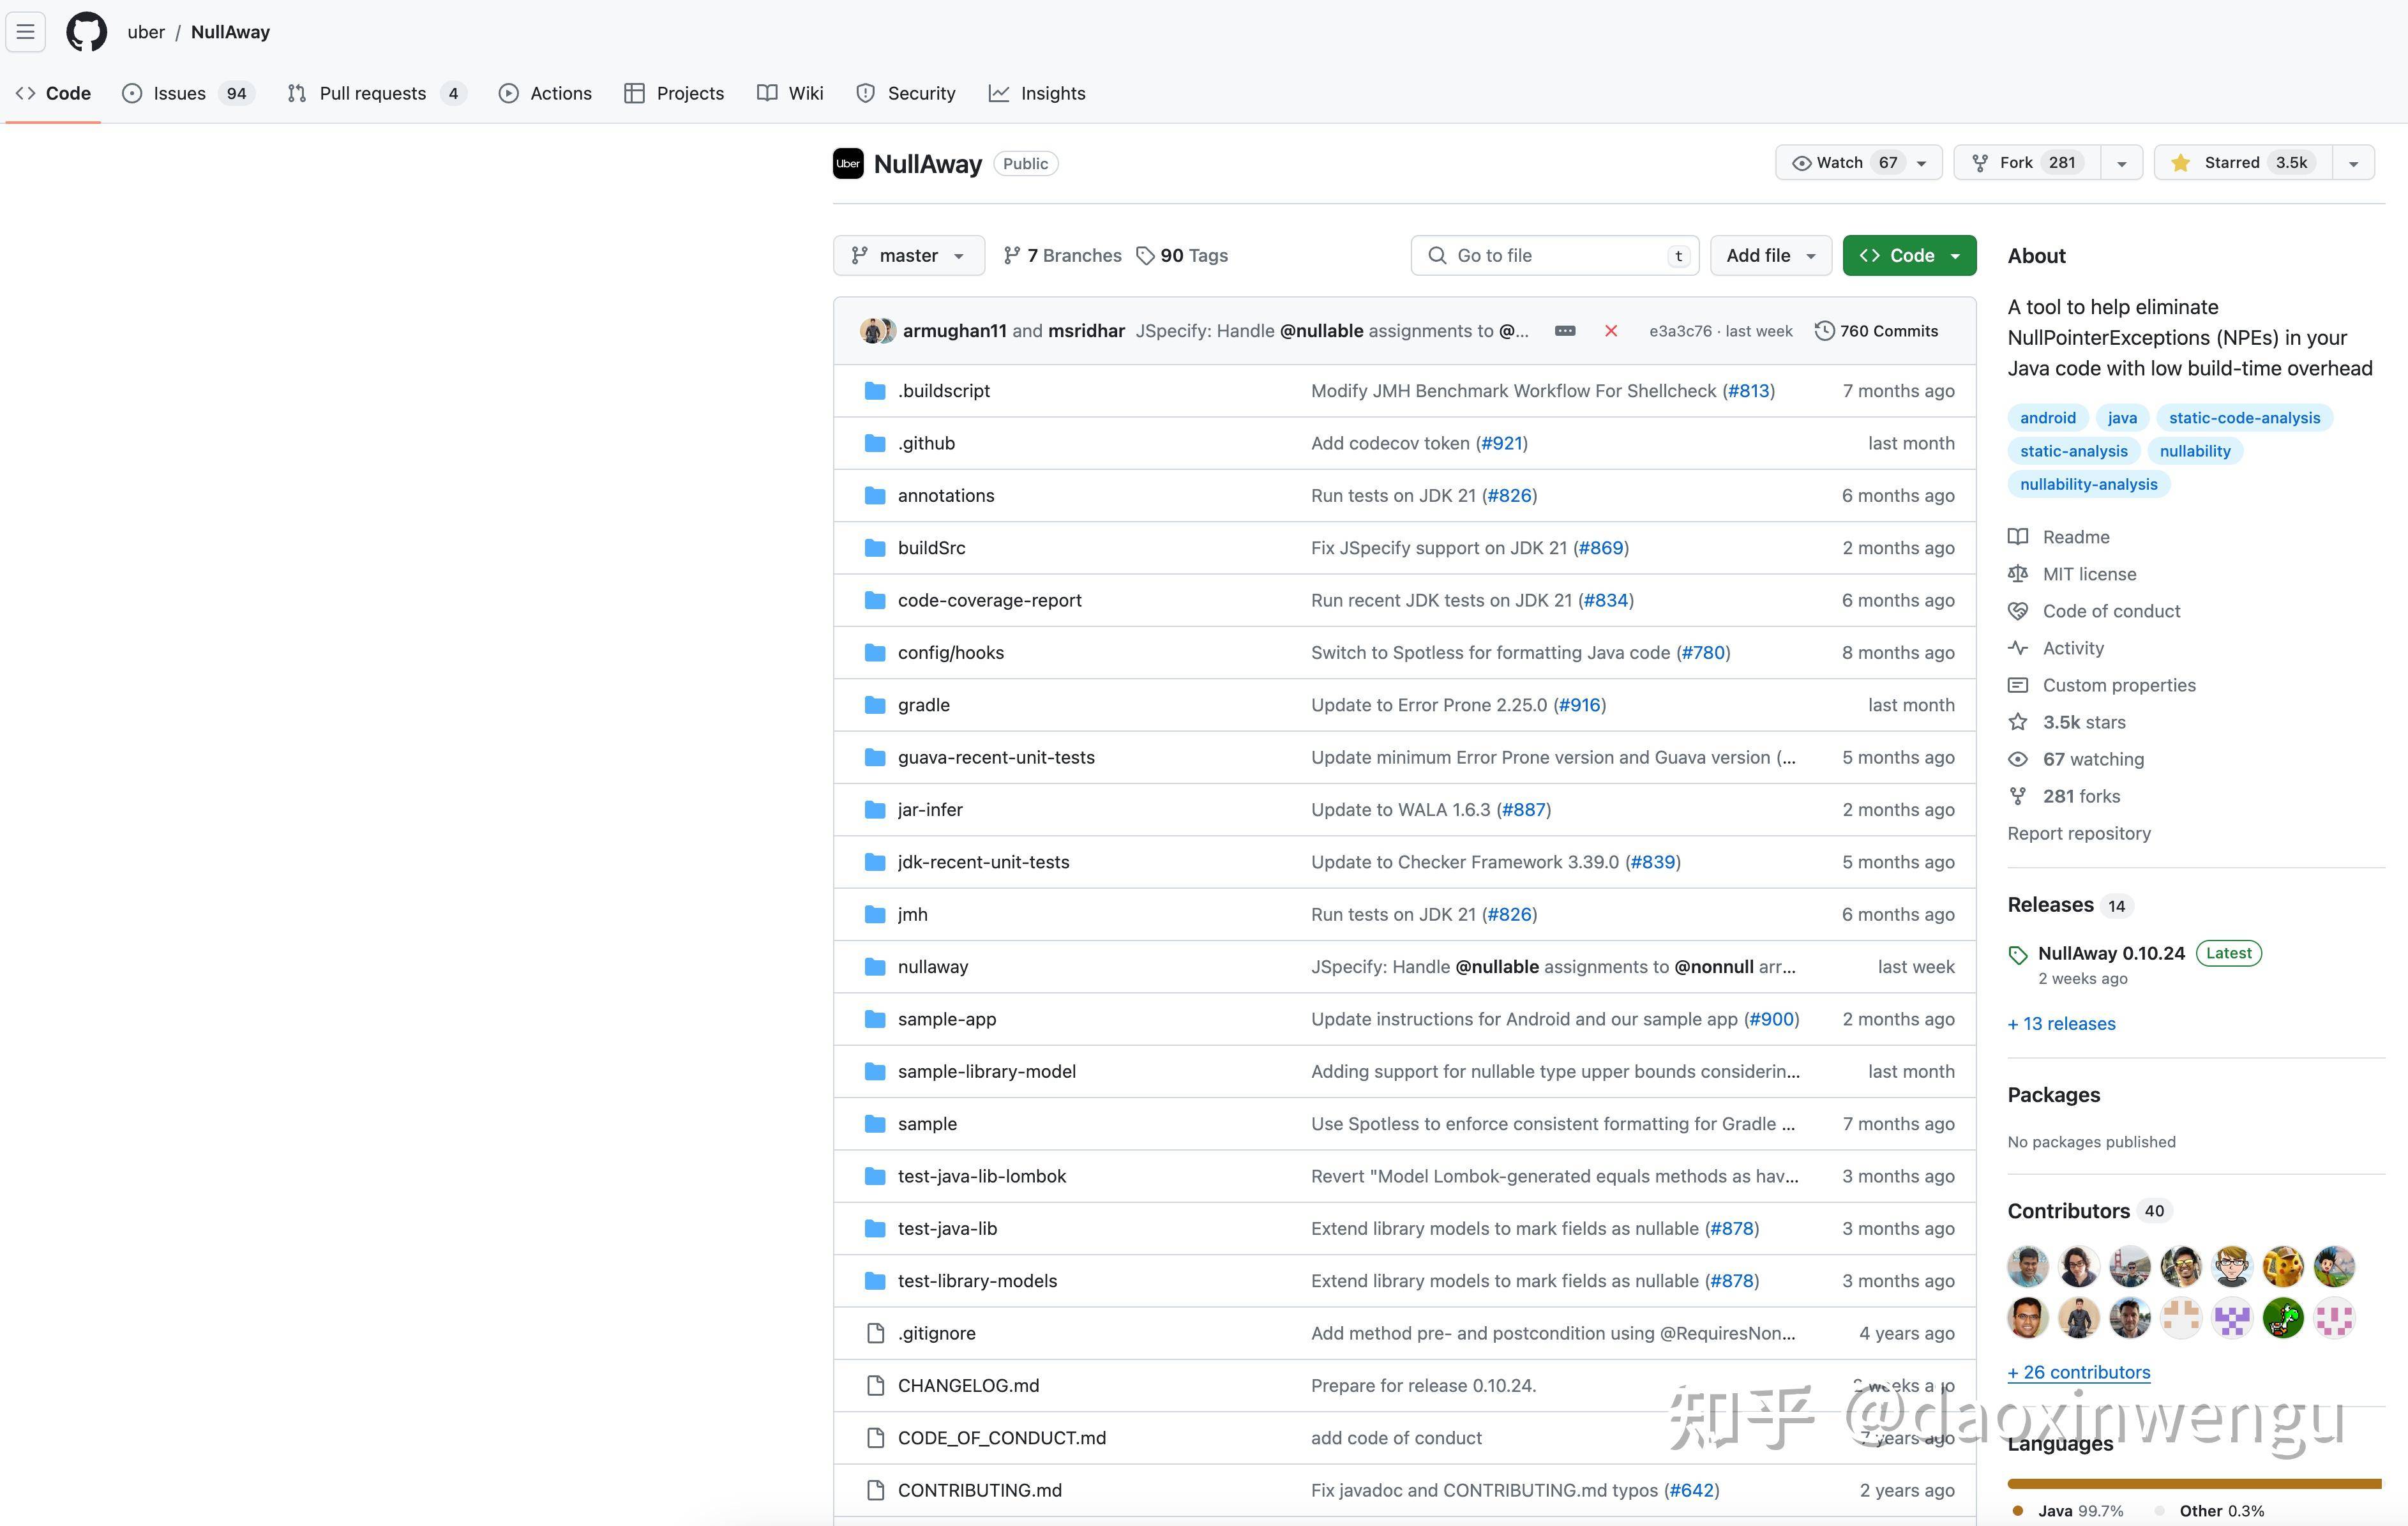Open NullAway 0.10.24 release
Viewport: 2408px width, 1526px height.
2111,954
